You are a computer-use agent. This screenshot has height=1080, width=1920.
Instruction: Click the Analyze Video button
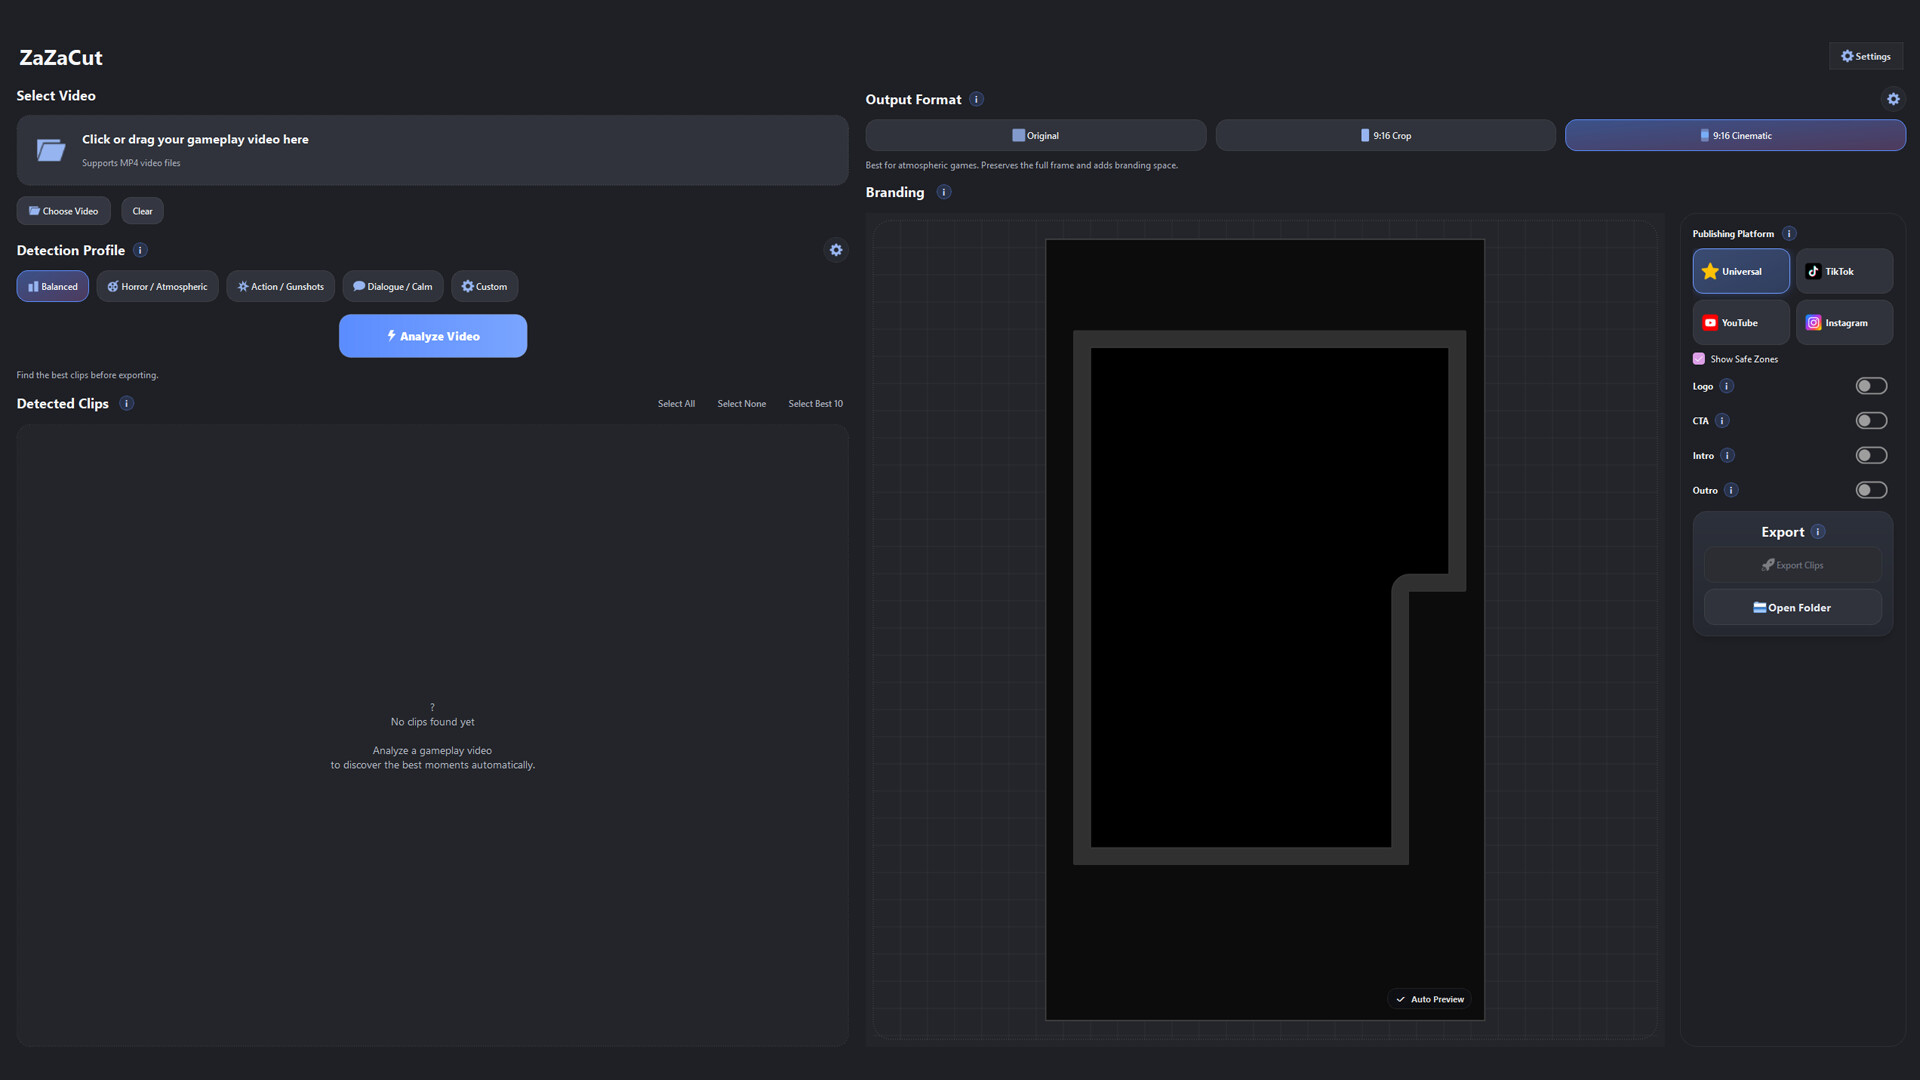click(433, 336)
